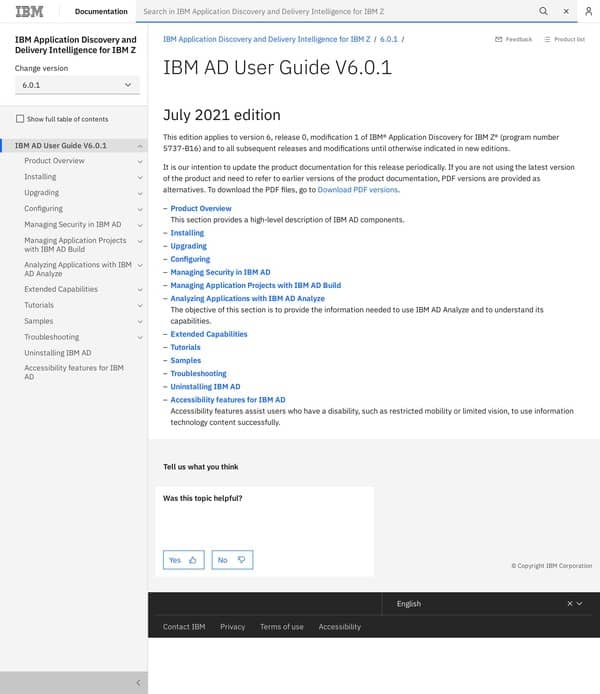Follow the Download PDF versions link
The height and width of the screenshot is (694, 600).
pyautogui.click(x=357, y=189)
